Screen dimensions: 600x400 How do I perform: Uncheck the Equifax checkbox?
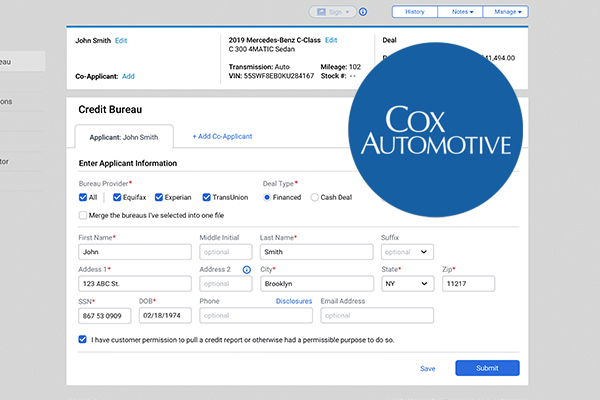click(x=117, y=197)
